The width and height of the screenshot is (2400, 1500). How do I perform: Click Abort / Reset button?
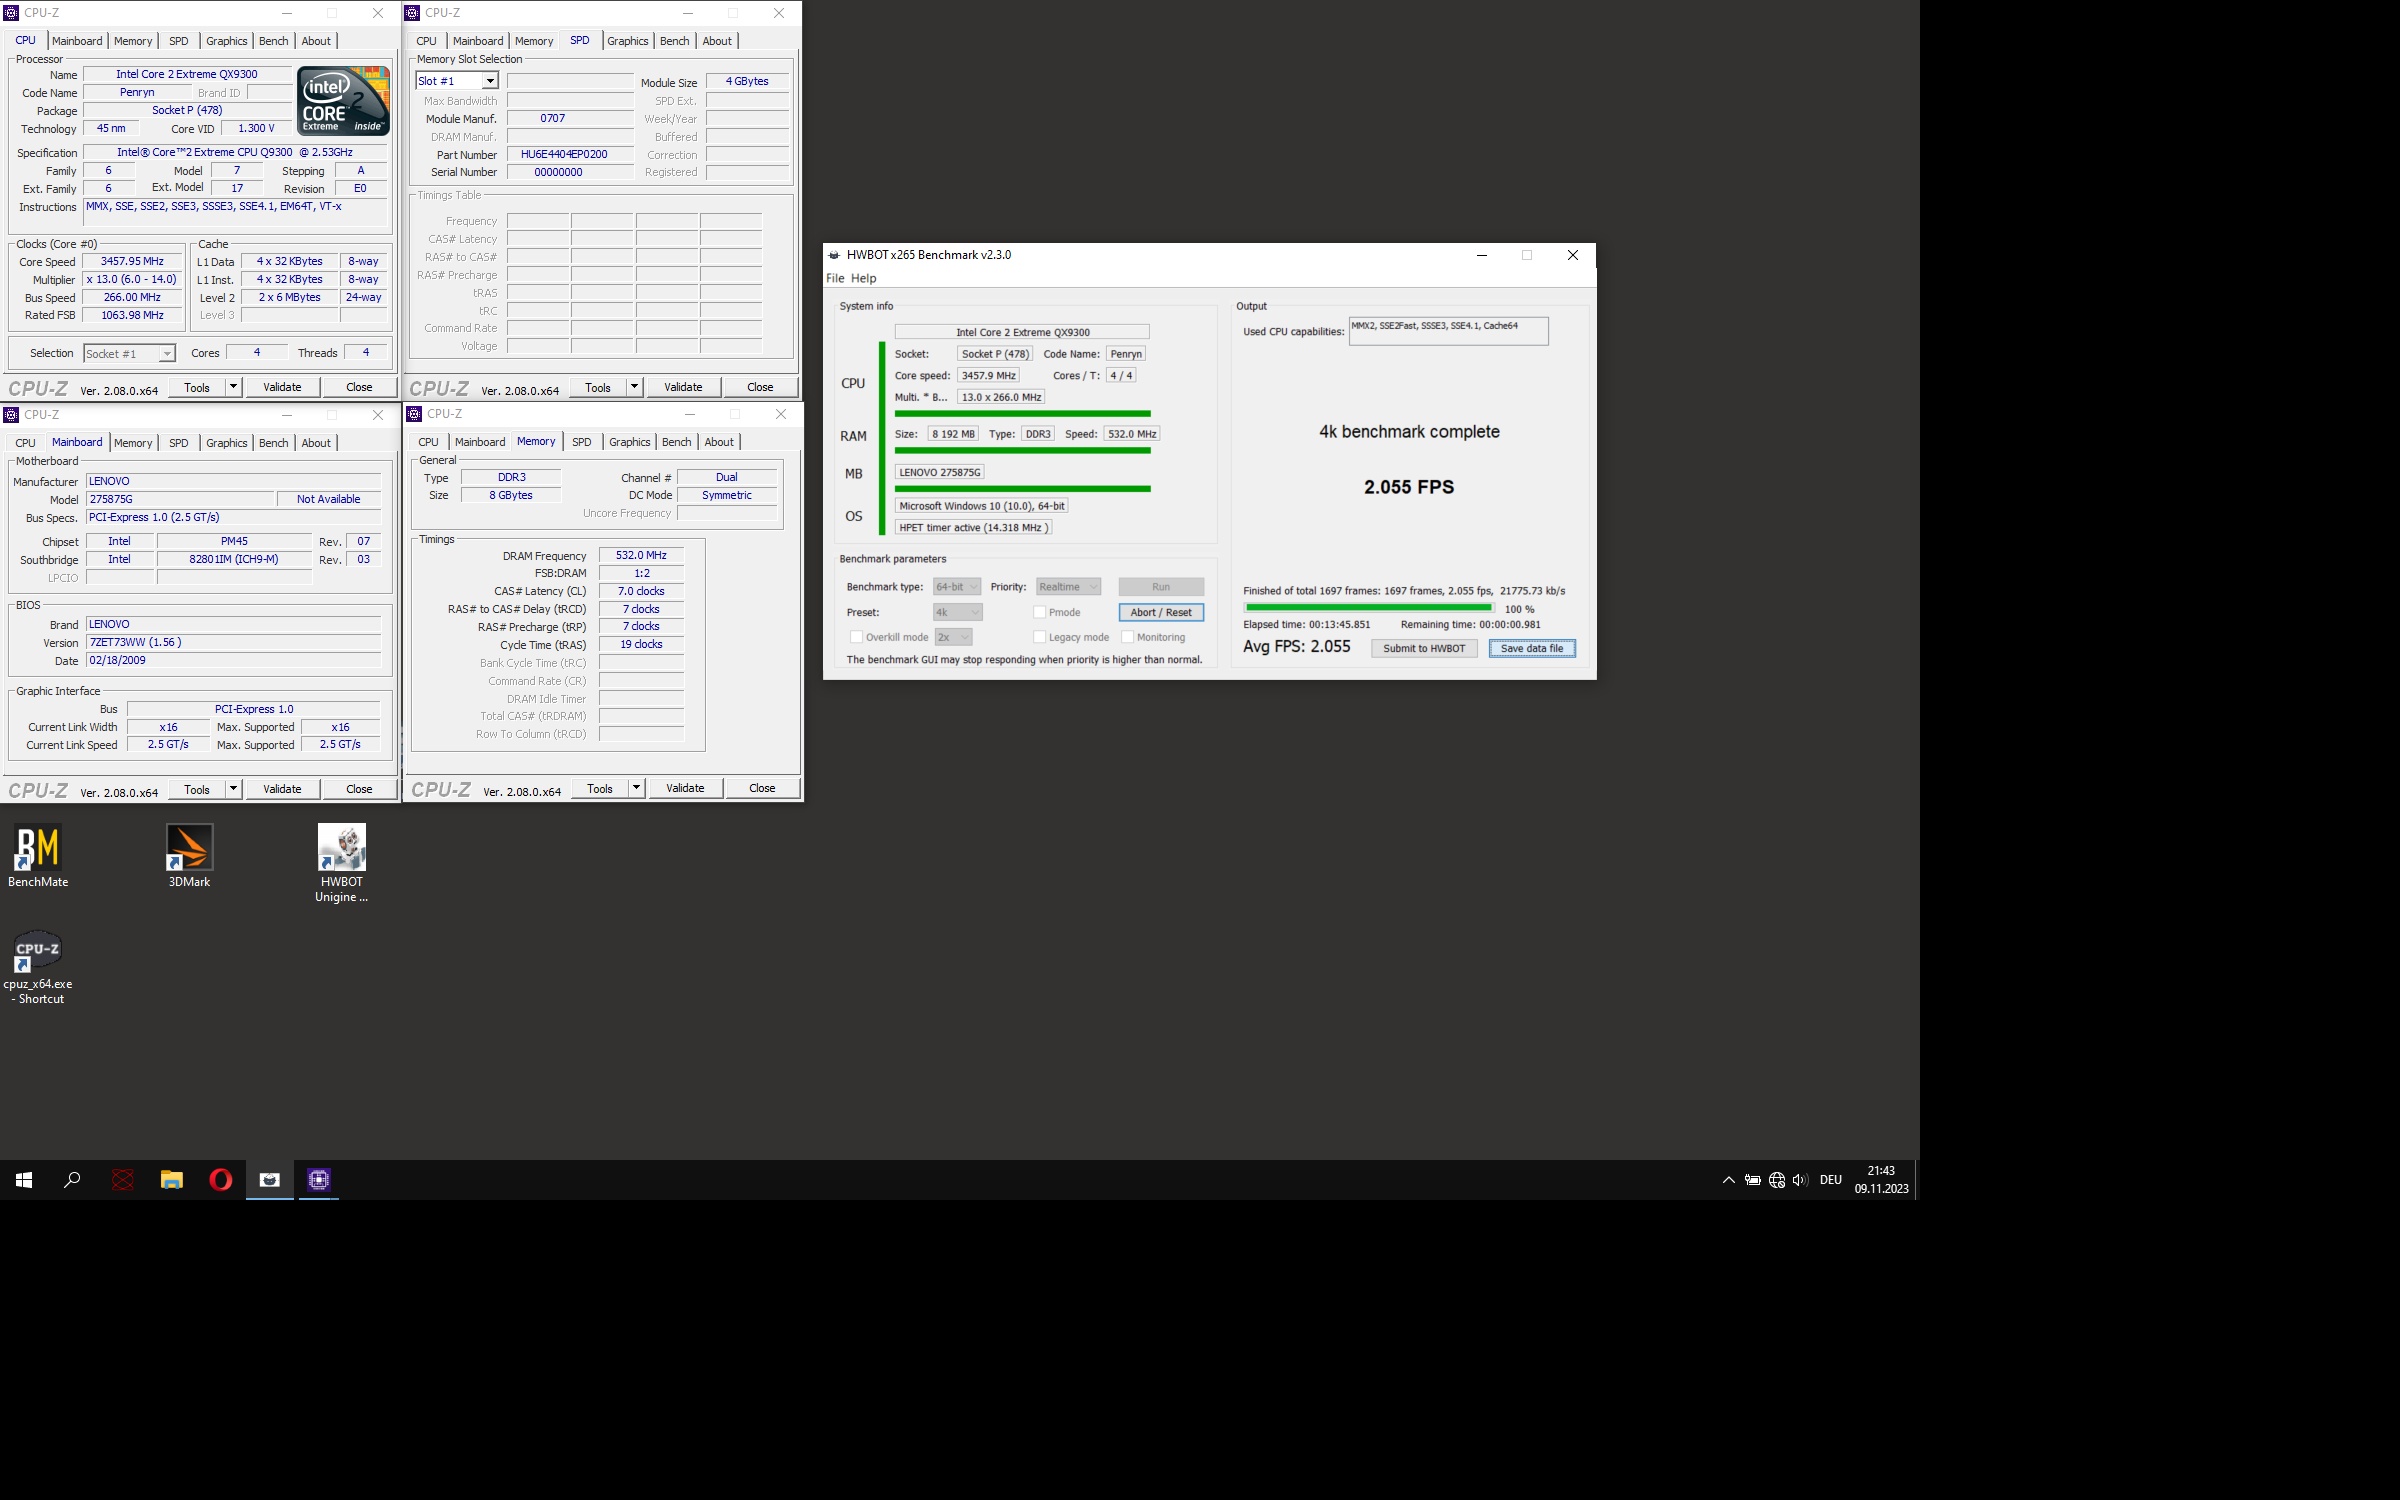[1161, 612]
